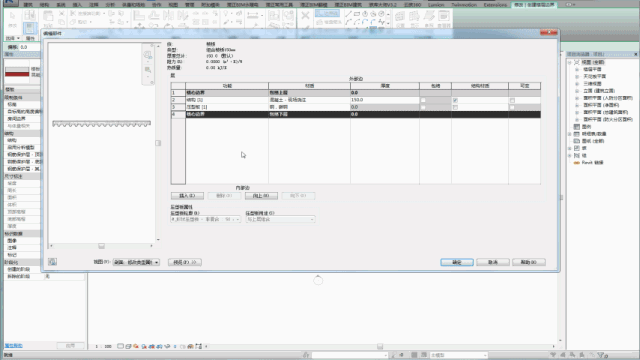Close the project browser panel
640x360 pixels.
click(636, 54)
